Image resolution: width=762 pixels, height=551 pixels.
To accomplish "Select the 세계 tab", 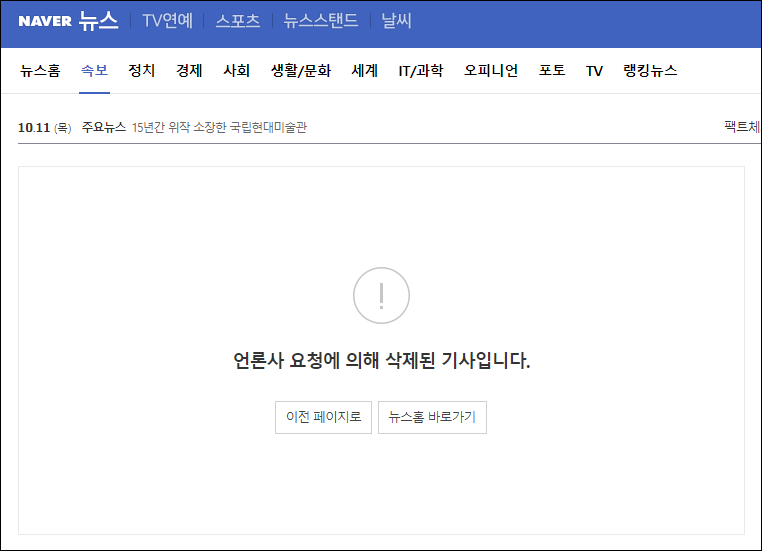I will point(364,71).
